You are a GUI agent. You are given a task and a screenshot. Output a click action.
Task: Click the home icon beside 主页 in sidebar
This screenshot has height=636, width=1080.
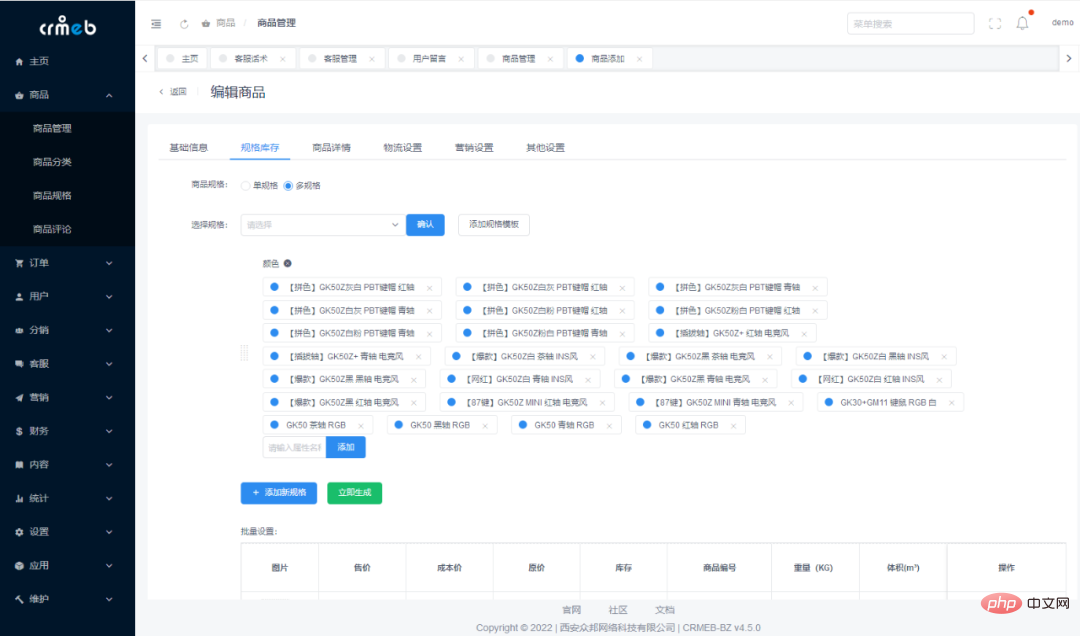(19, 61)
